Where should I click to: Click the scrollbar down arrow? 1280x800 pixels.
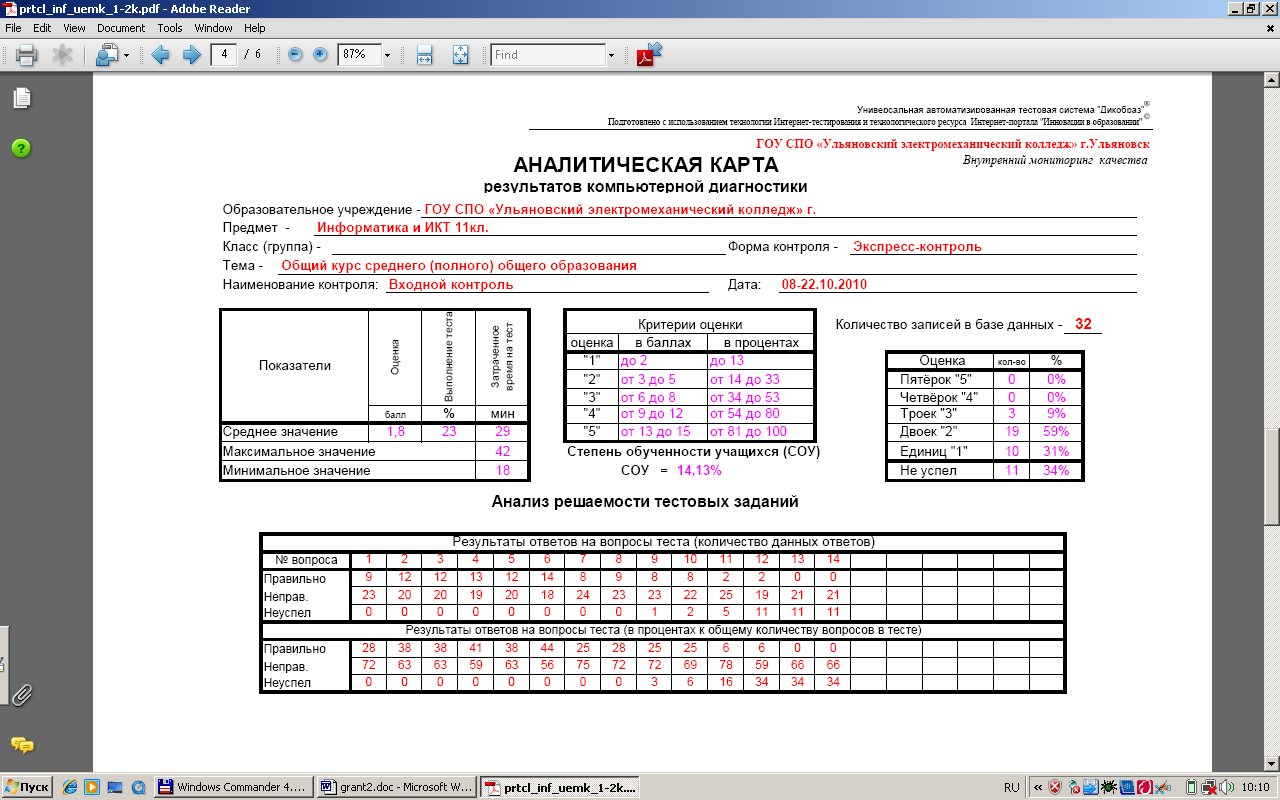(1272, 762)
